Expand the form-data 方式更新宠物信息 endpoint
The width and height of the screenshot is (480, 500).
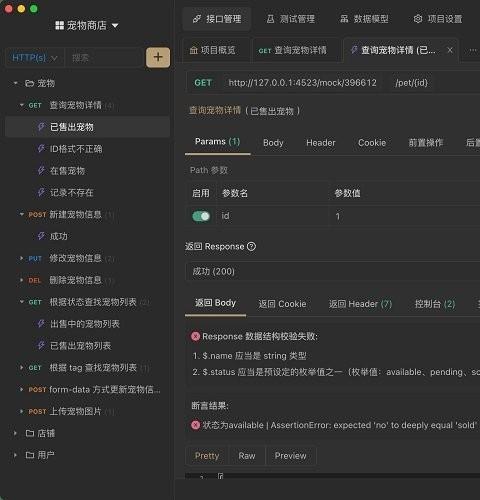(x=22, y=389)
